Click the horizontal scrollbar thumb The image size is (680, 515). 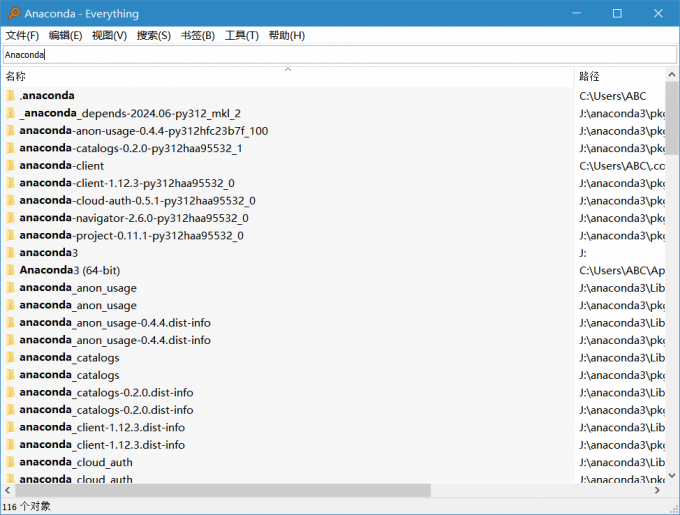point(223,490)
